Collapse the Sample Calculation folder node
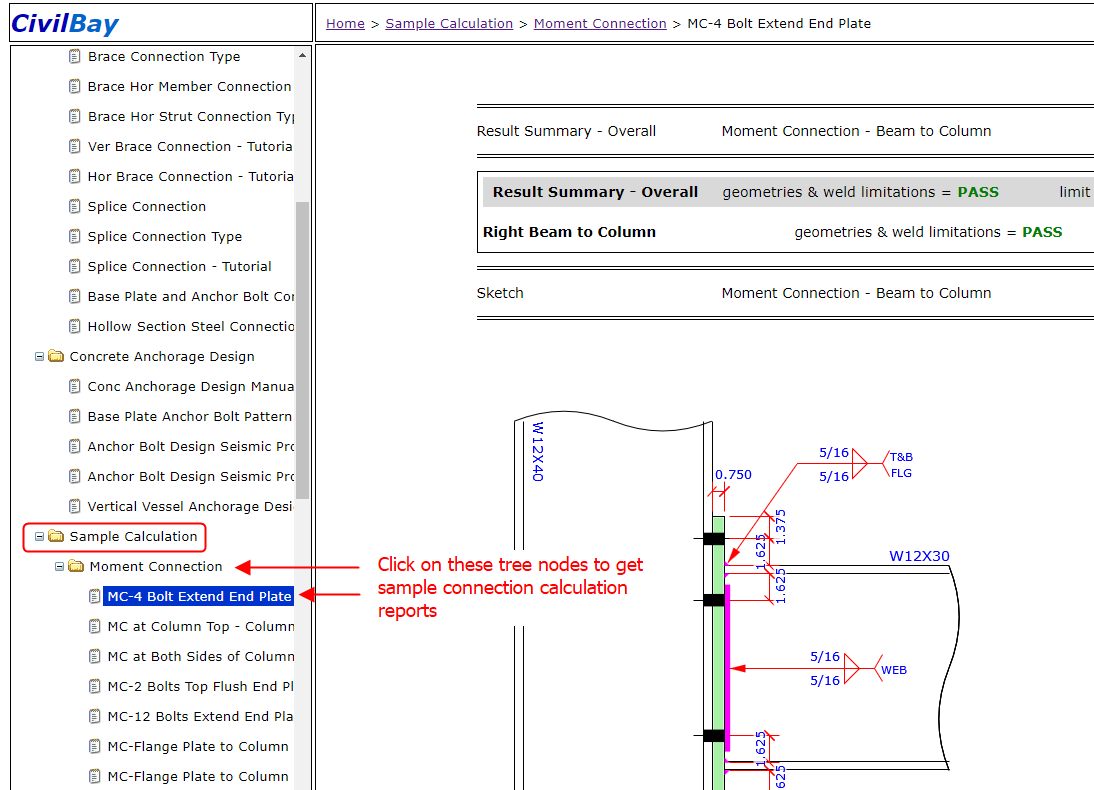The image size is (1094, 790). tap(40, 537)
